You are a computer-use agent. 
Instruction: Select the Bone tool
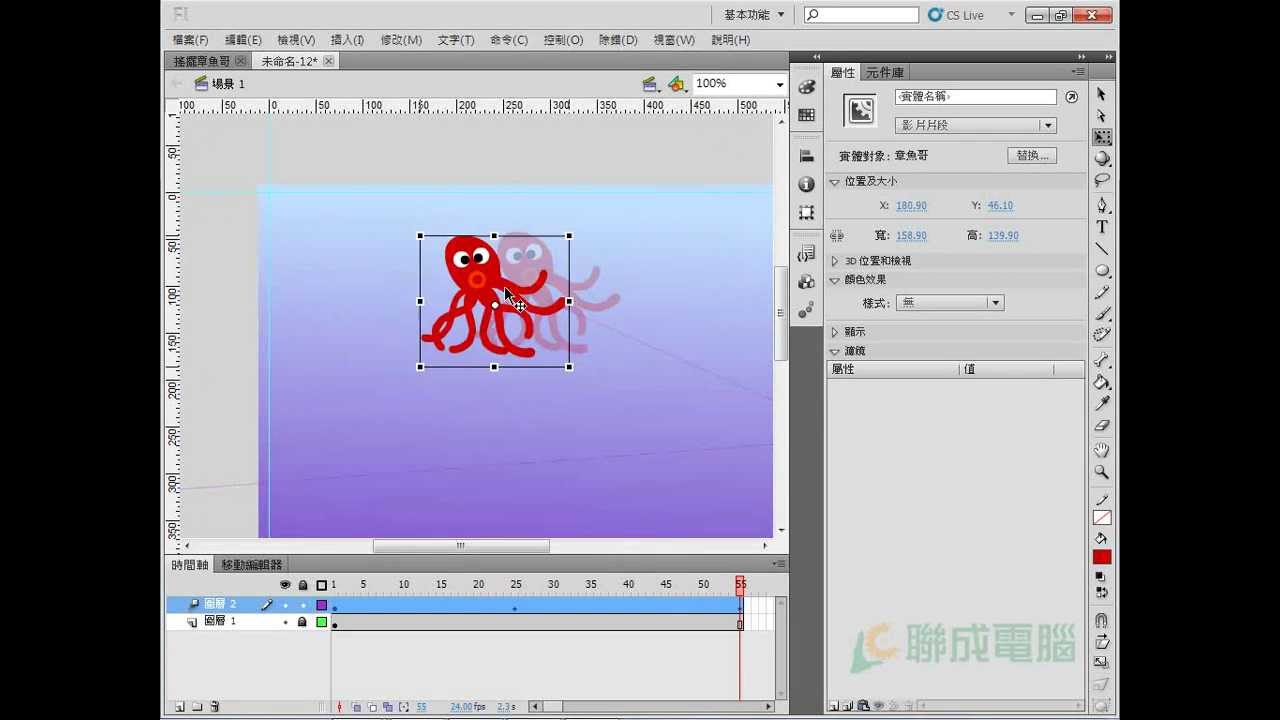tap(1102, 360)
